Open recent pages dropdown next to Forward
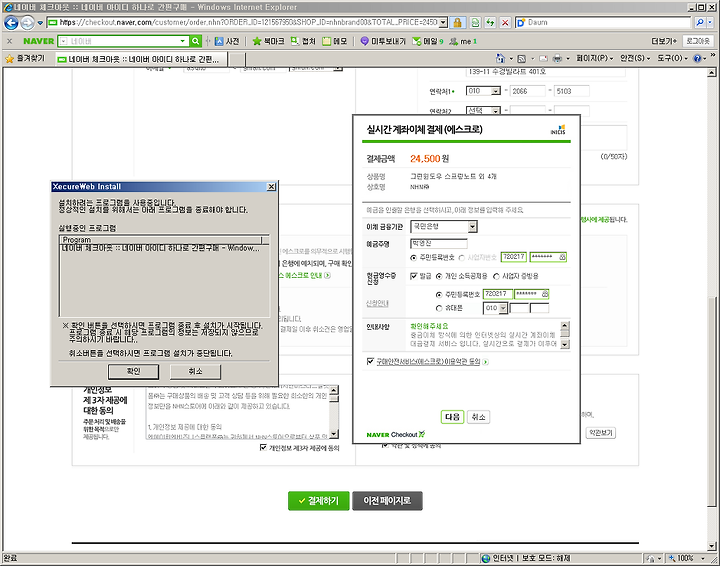The image size is (720, 566). tap(40, 22)
